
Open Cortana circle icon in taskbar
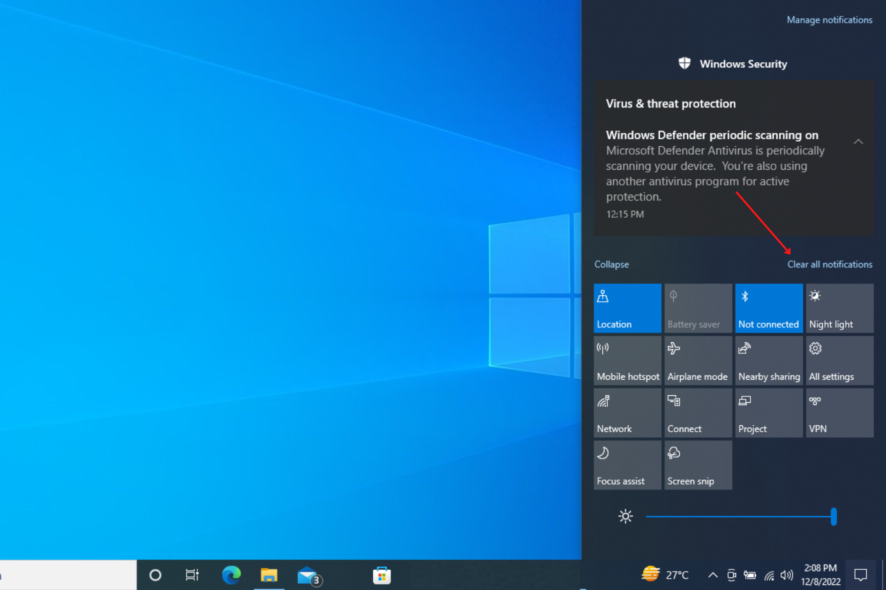(155, 575)
